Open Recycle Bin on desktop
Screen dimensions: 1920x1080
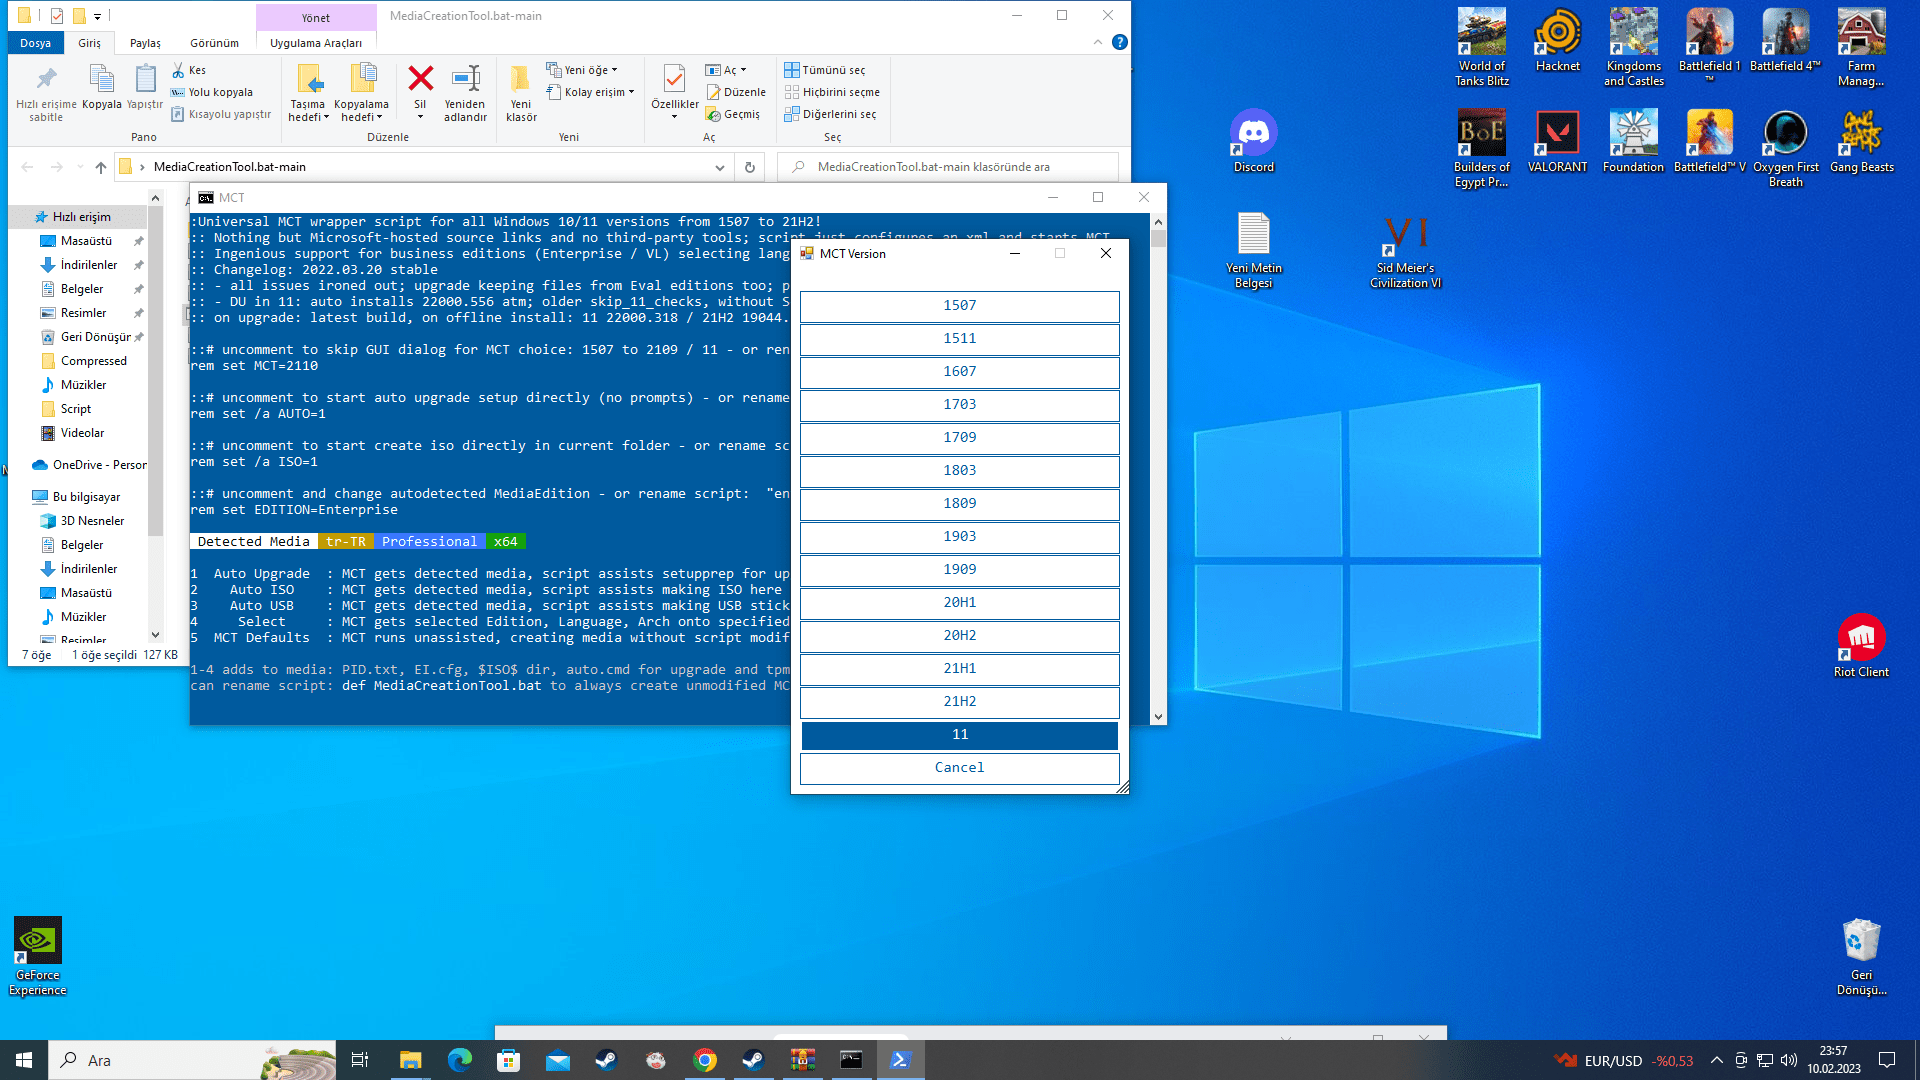pyautogui.click(x=1861, y=957)
